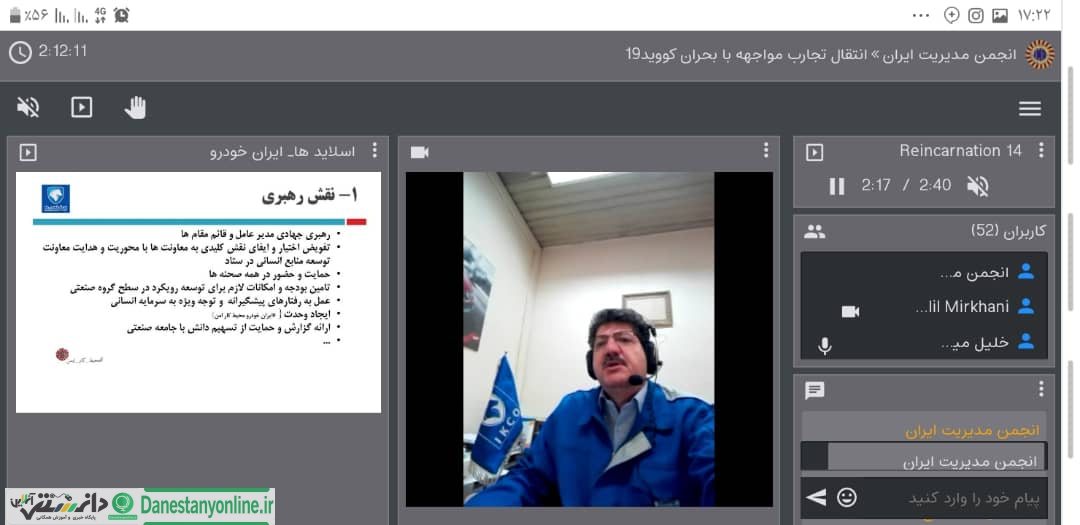1080x525 pixels.
Task: Click the play square icon in top toolbar
Action: pos(82,107)
